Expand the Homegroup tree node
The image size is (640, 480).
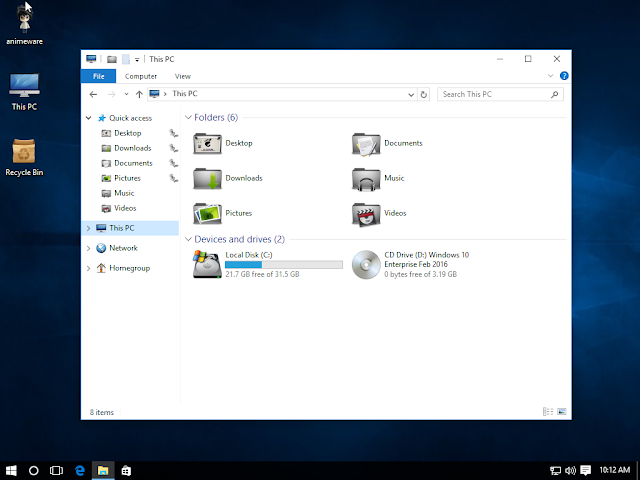click(x=89, y=268)
